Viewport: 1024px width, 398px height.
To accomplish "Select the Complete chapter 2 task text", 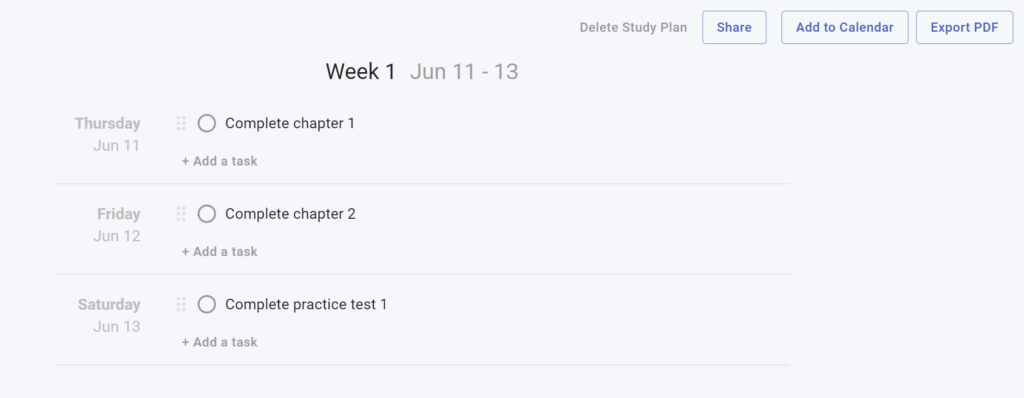I will pos(291,214).
